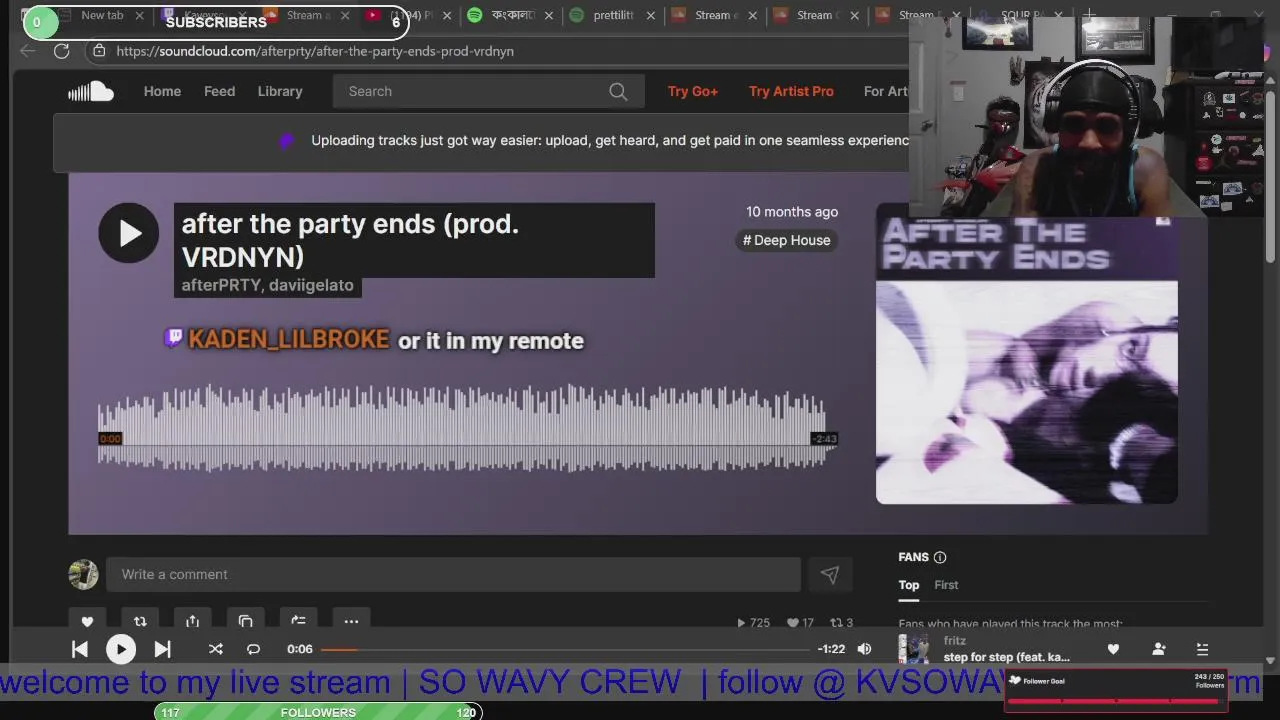Click the 17 likes count

coord(800,623)
